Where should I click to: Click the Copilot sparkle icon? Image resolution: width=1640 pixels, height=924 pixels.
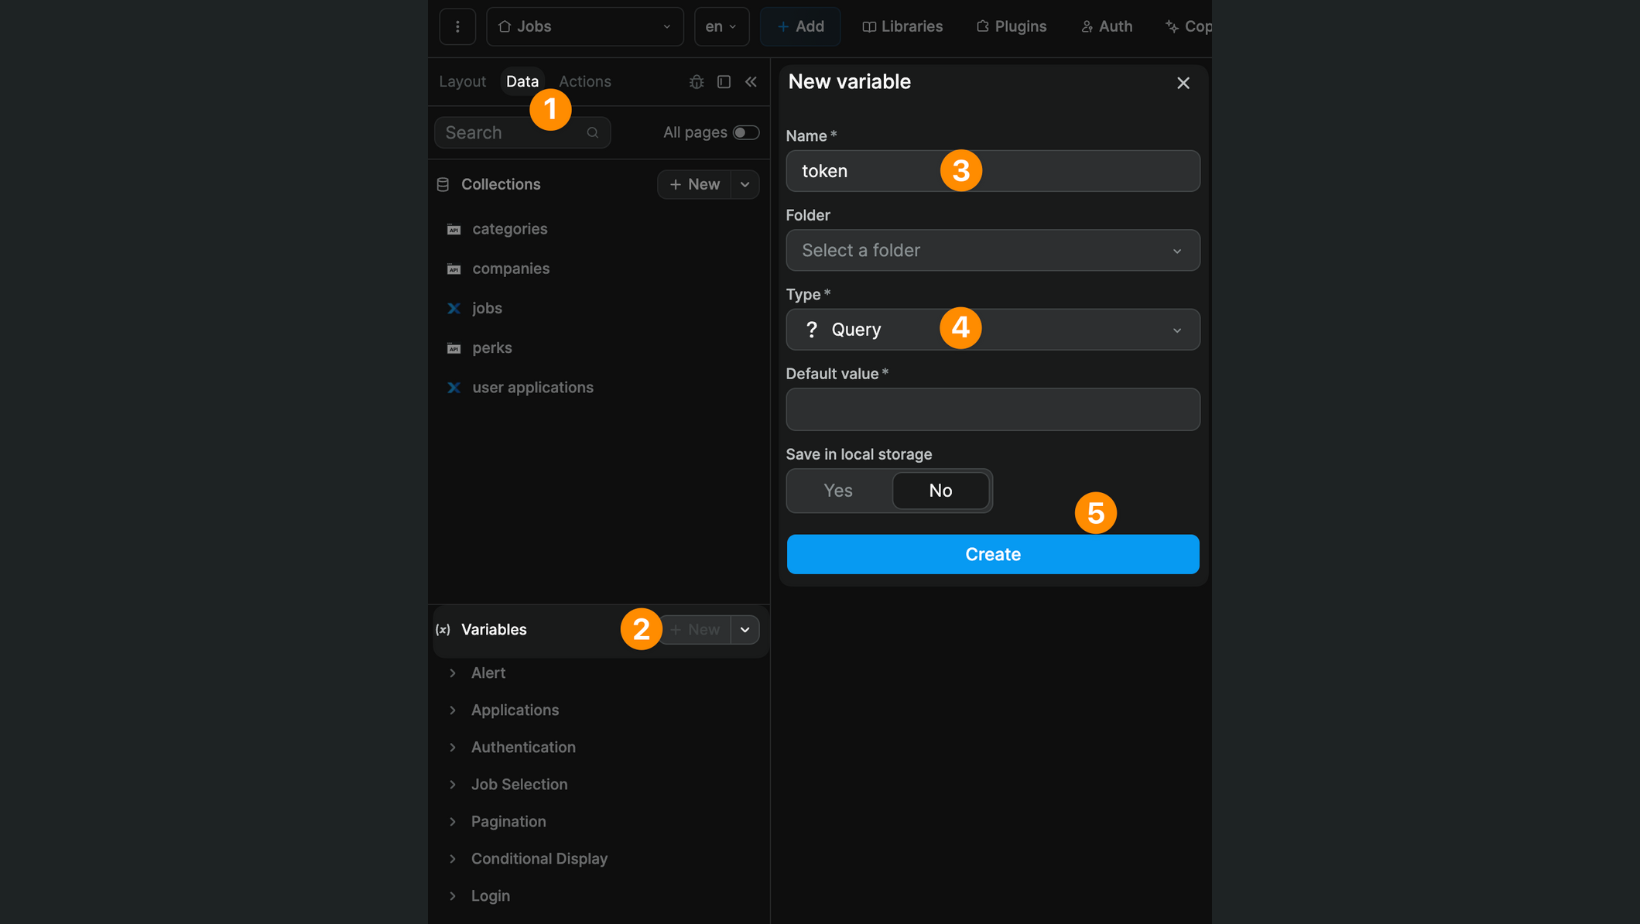point(1173,26)
